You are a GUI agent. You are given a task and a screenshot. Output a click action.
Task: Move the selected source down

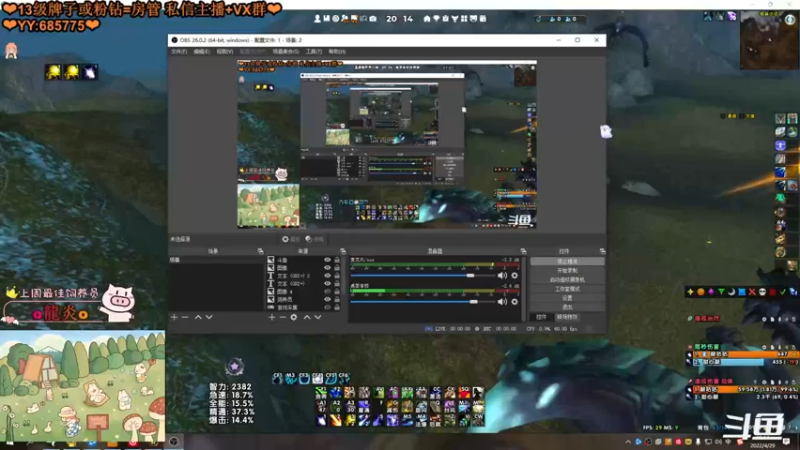coord(318,317)
